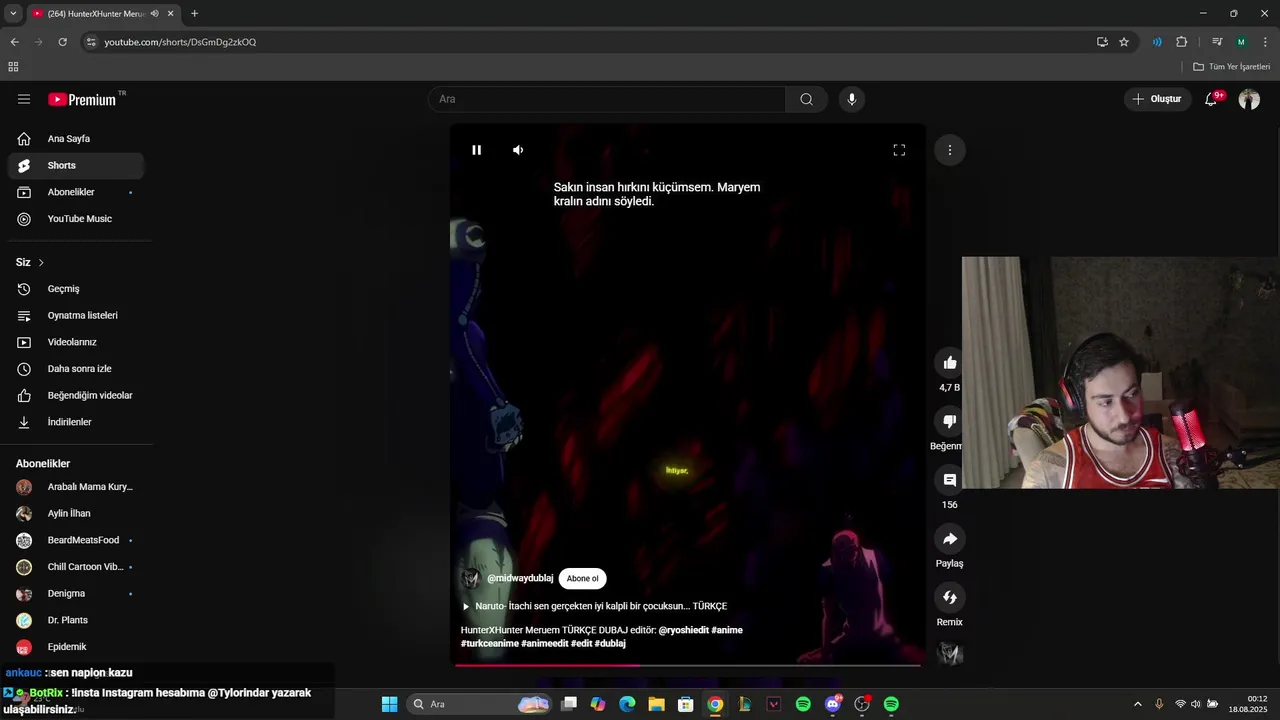Open the Epidemik subscription

pos(76,647)
